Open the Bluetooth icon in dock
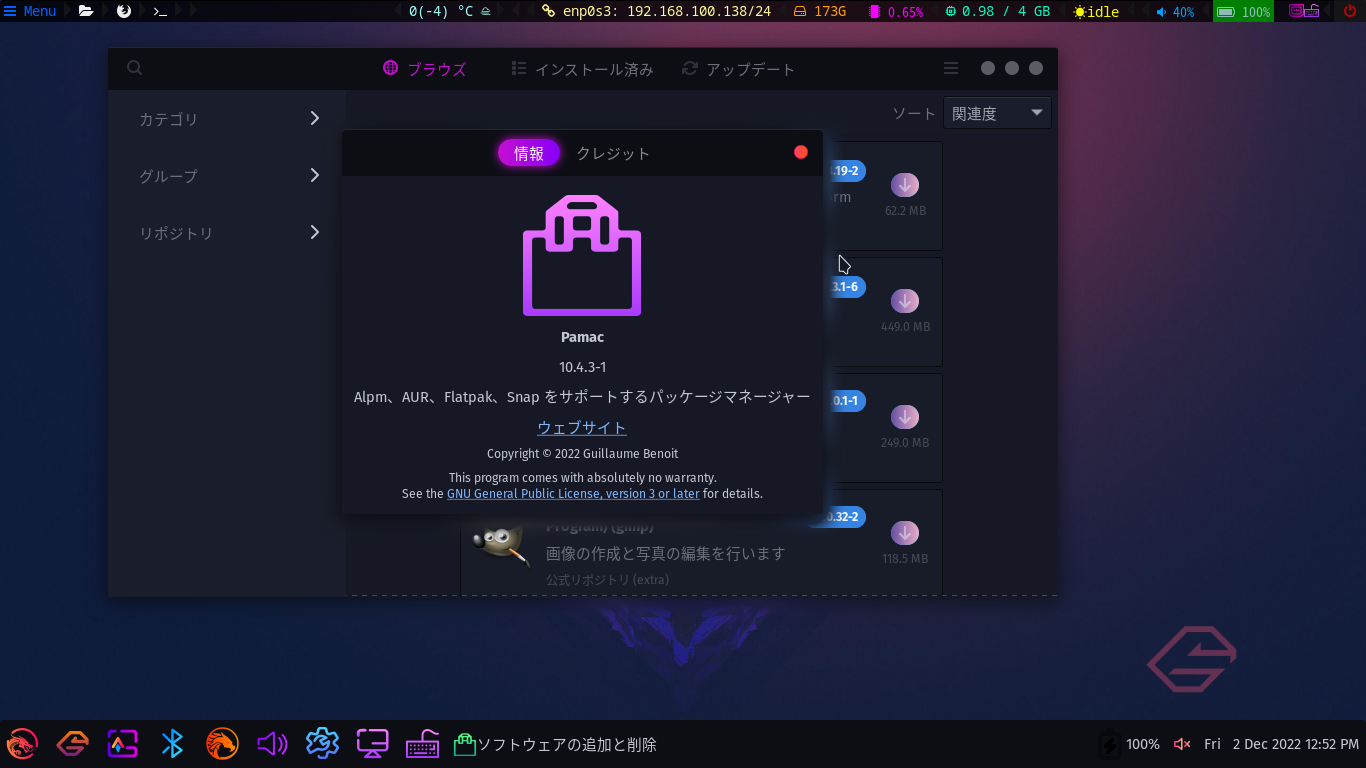 [x=173, y=744]
